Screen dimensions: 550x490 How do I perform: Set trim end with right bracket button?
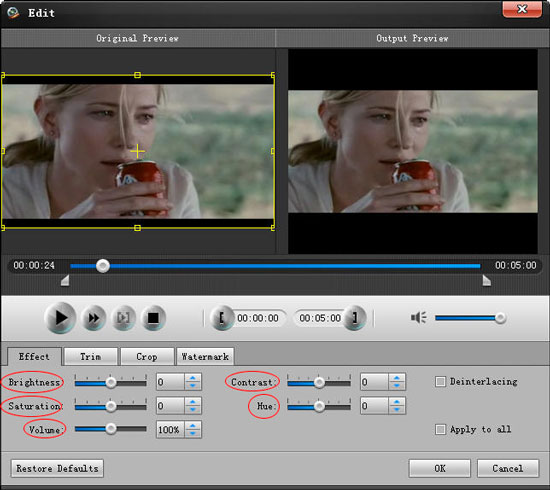click(355, 318)
